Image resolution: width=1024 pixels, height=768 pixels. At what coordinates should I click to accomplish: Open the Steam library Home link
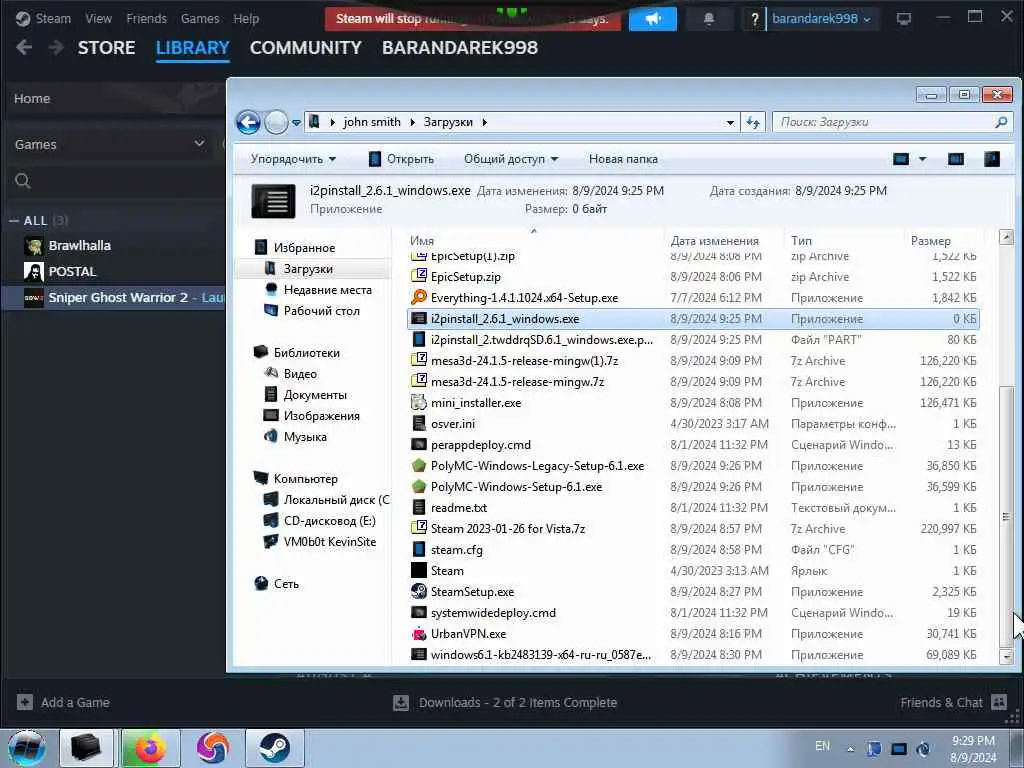coord(32,99)
